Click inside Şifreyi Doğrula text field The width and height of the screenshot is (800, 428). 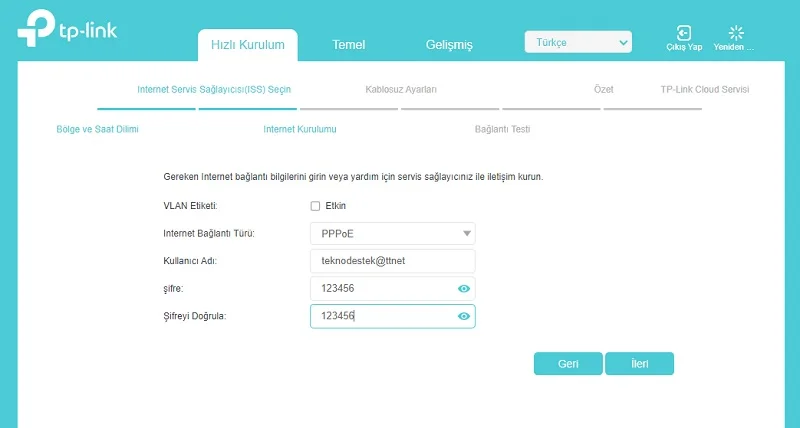click(x=380, y=316)
